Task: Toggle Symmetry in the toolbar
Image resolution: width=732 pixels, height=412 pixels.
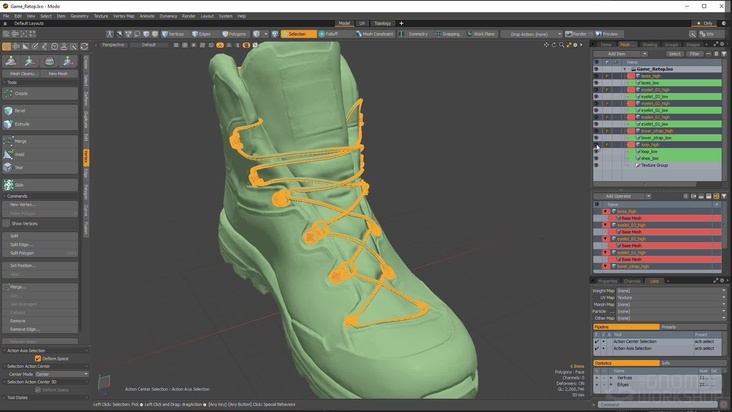Action: pyautogui.click(x=414, y=34)
